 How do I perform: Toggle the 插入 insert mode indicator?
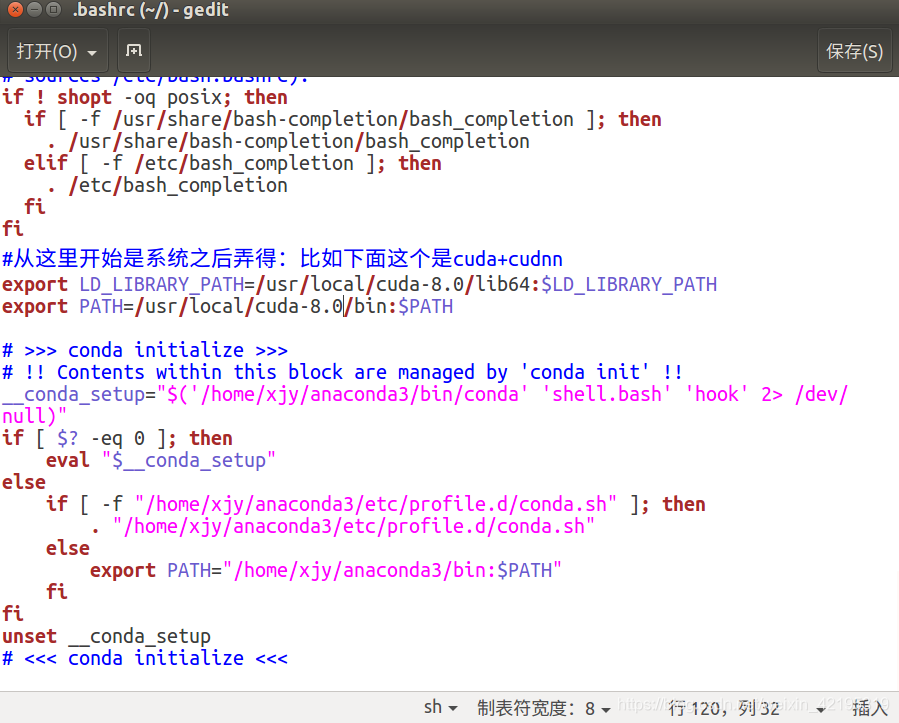[x=870, y=708]
